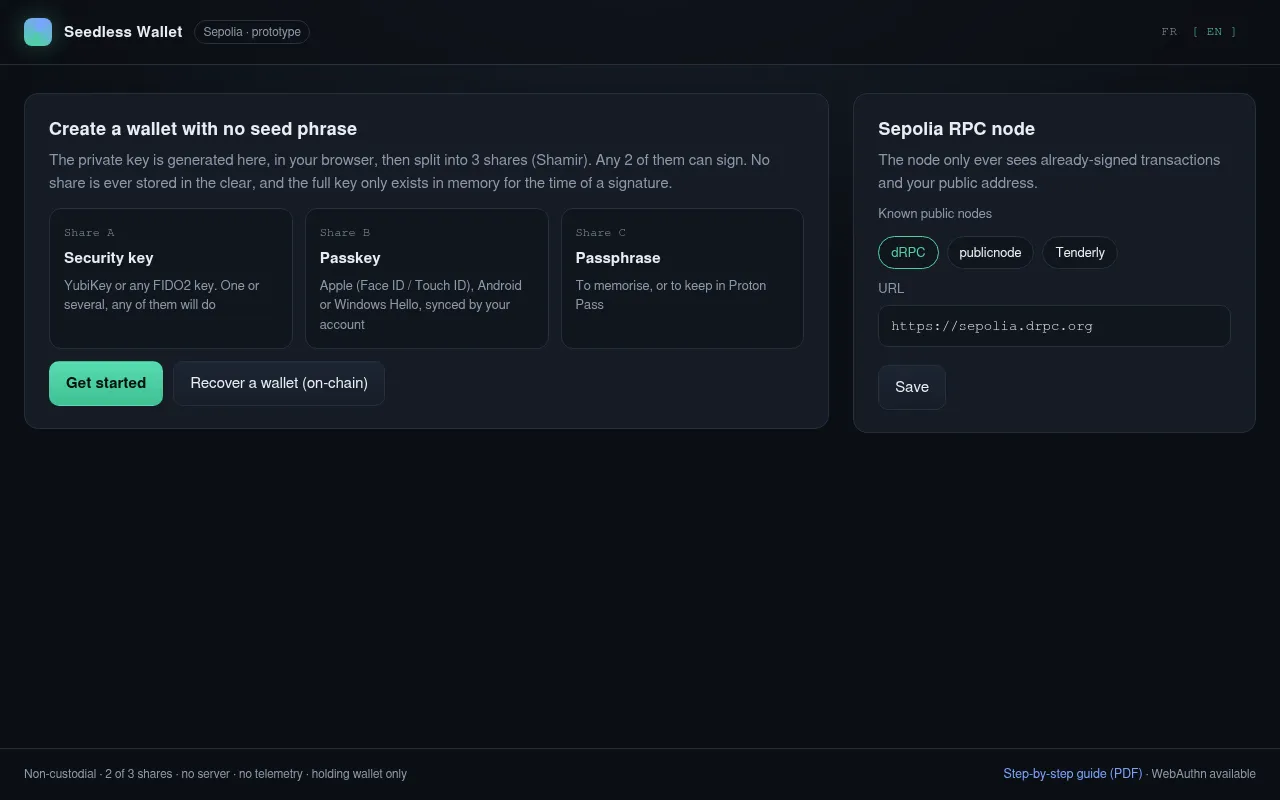Click 'Create a wallet with no seed phrase' heading

click(203, 129)
